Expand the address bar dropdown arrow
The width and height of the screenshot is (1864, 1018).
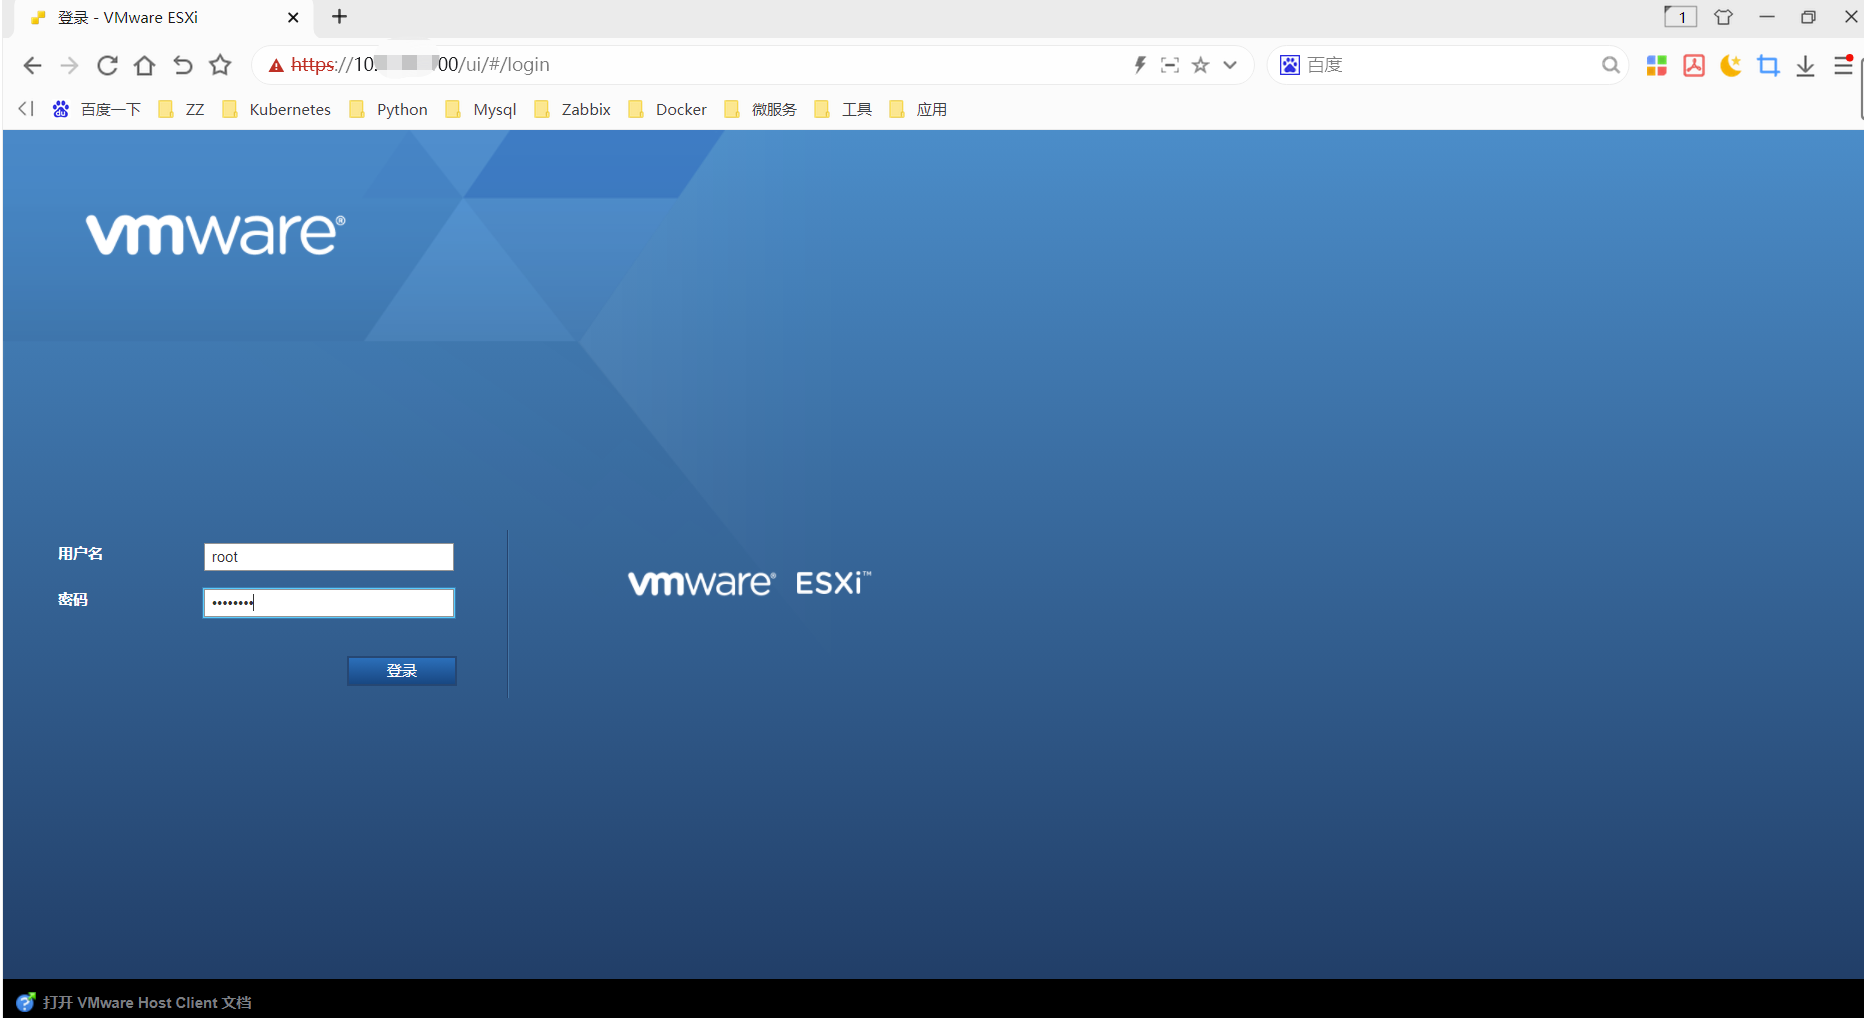pyautogui.click(x=1230, y=65)
